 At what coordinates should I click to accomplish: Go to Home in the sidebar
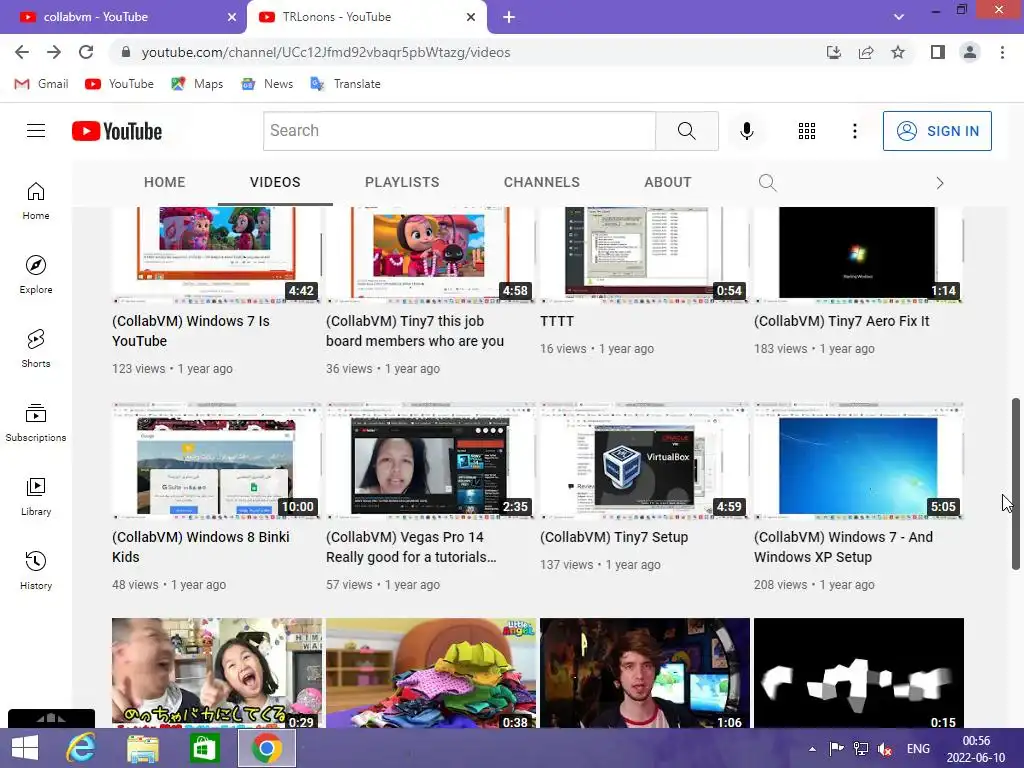[x=36, y=200]
